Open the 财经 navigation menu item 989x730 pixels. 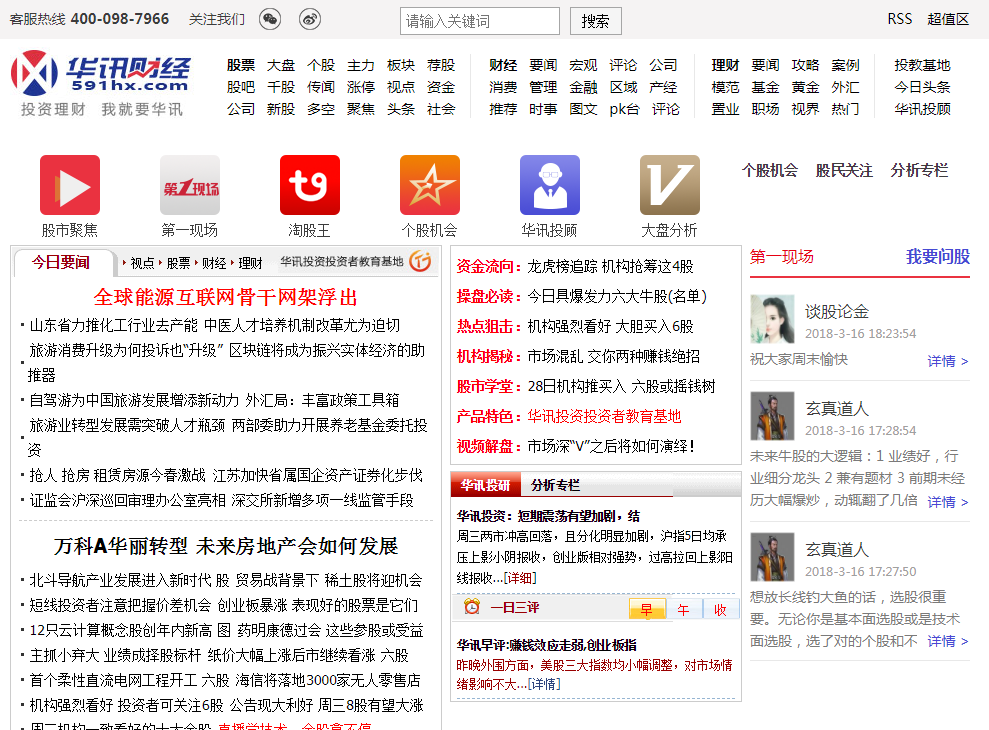(x=503, y=65)
